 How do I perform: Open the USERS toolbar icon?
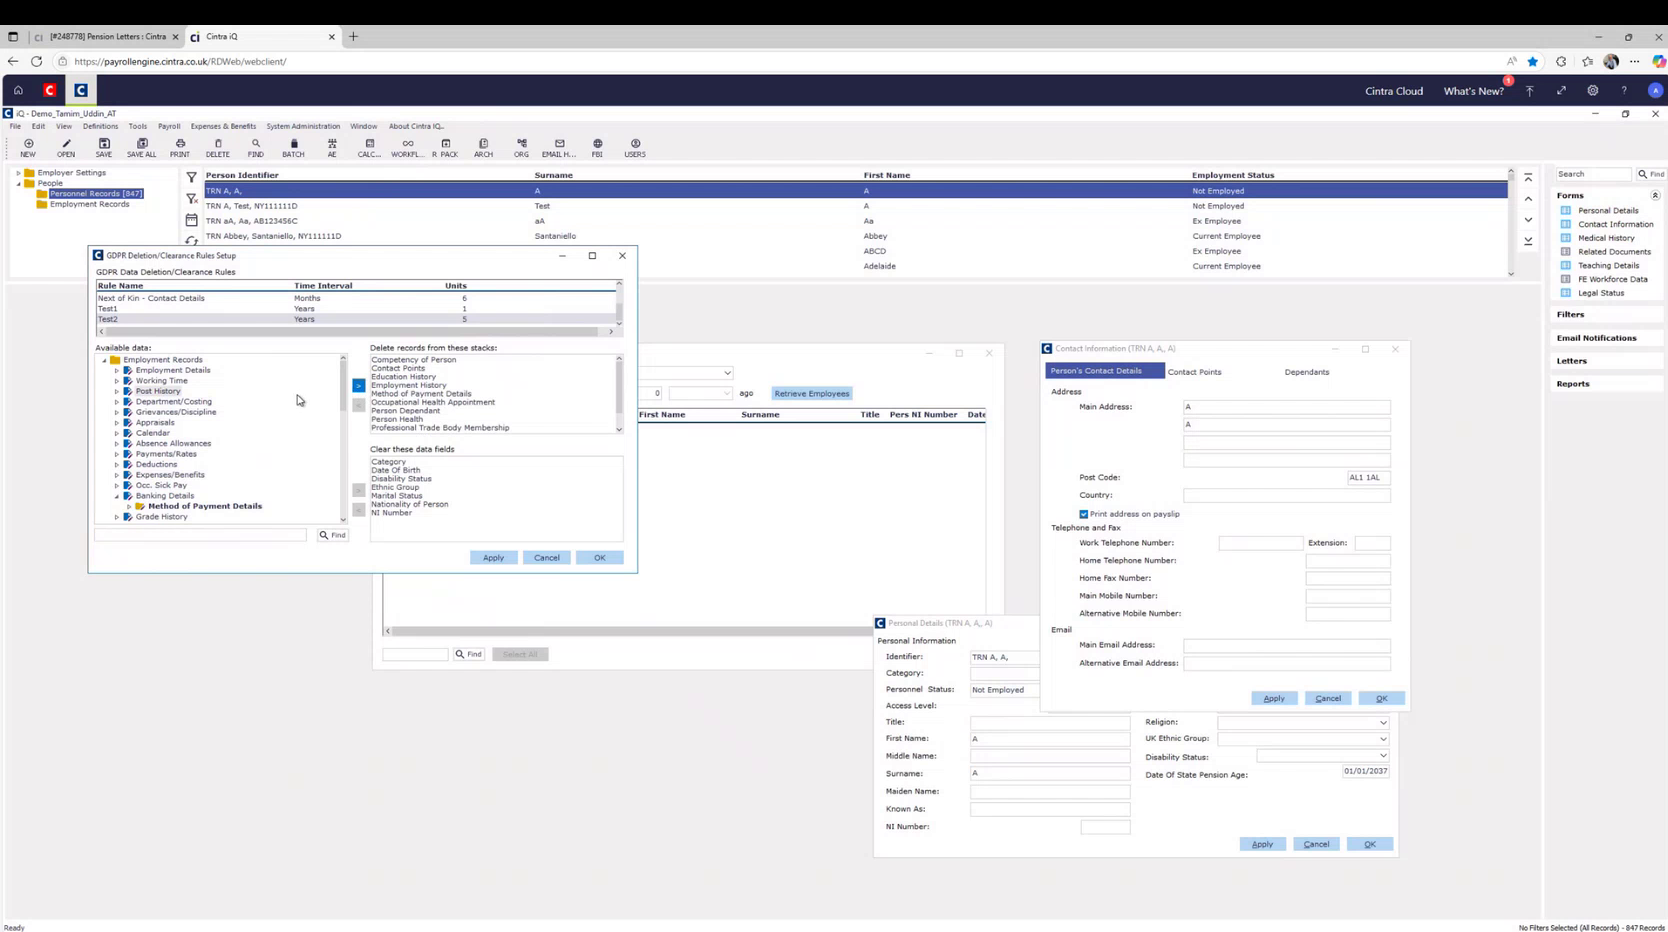click(x=635, y=147)
